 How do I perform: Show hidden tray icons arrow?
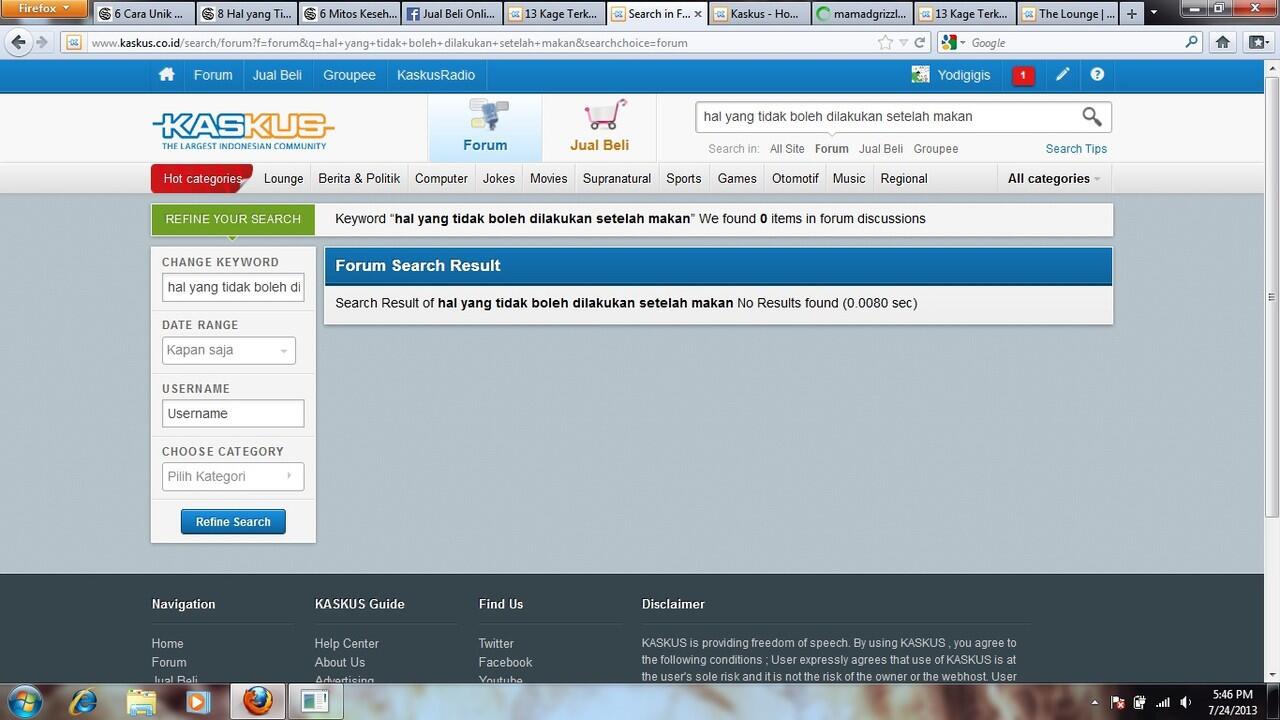point(1093,702)
